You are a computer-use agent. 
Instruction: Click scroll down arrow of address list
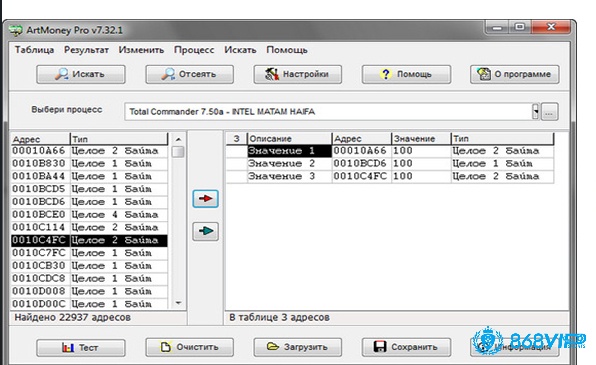178,303
